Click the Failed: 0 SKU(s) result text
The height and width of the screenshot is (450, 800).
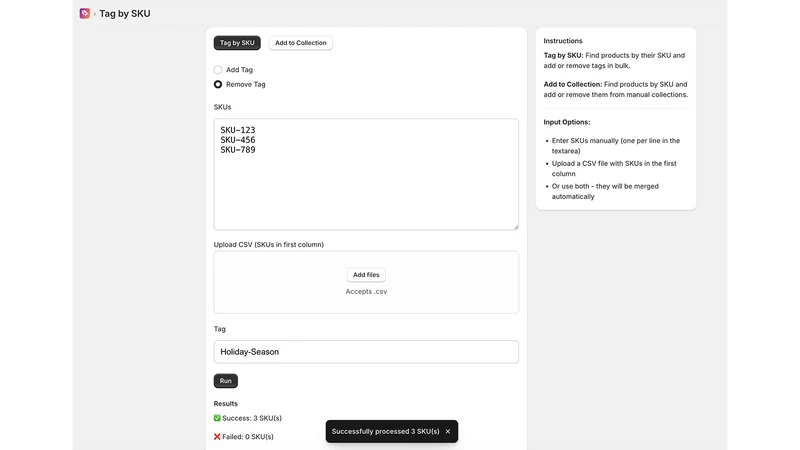coord(248,437)
